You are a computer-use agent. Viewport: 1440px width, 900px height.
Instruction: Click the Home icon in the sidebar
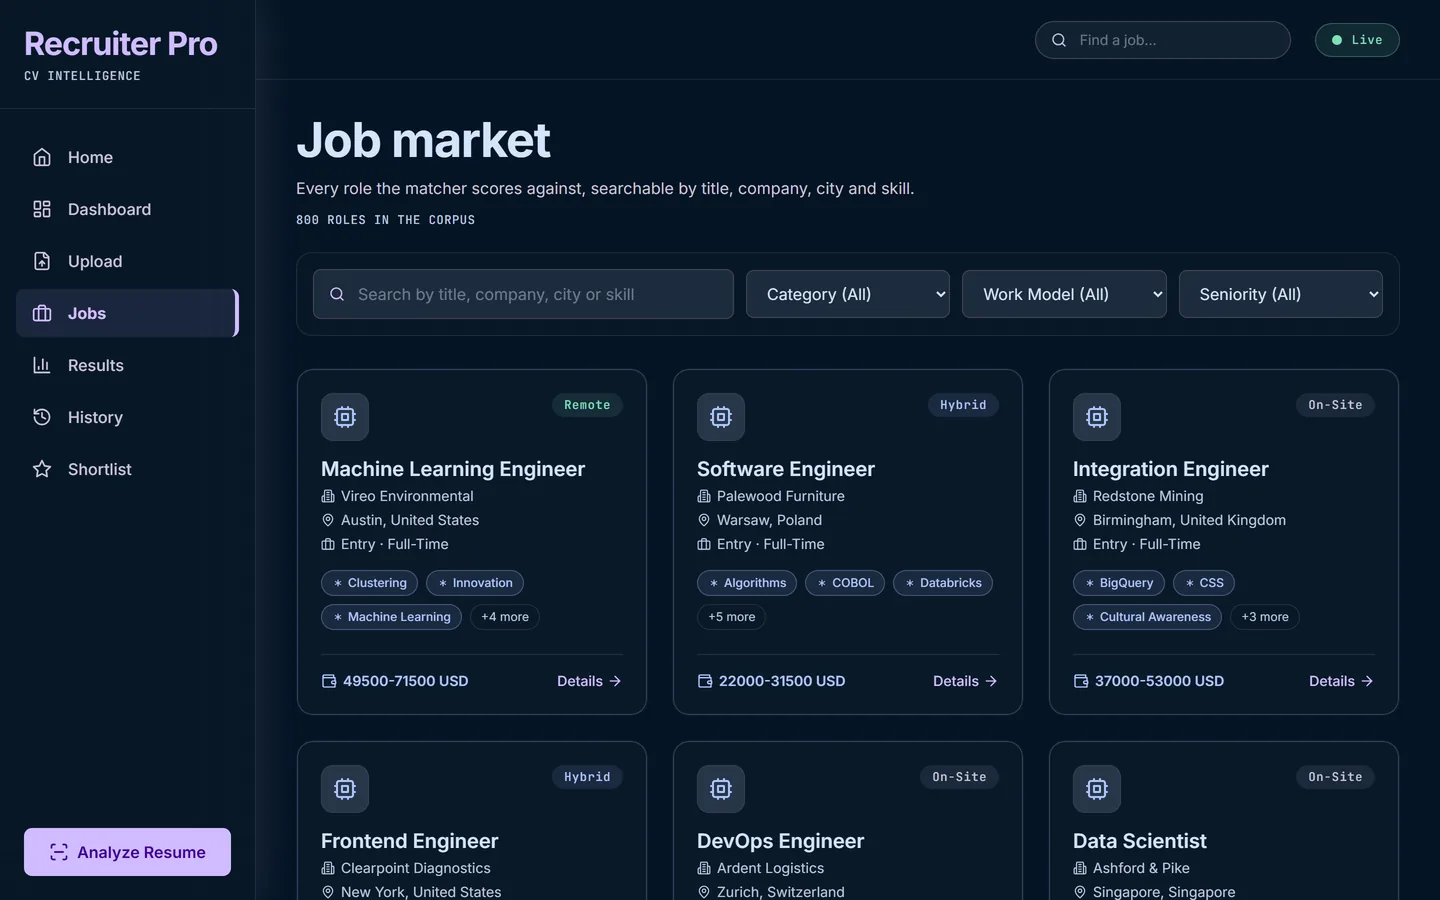pos(42,157)
